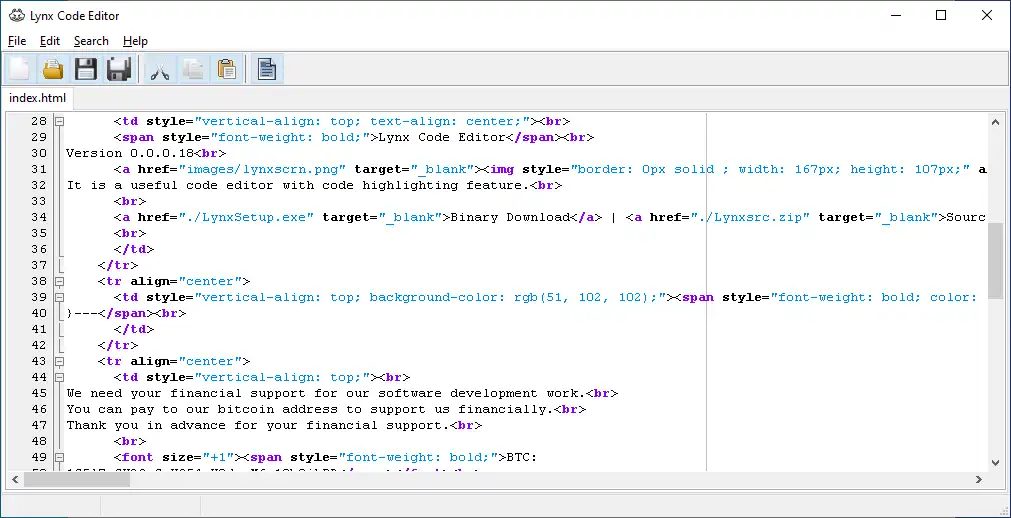Click the horizontal scrollbar right arrow
Viewport: 1011px width, 518px height.
[978, 479]
